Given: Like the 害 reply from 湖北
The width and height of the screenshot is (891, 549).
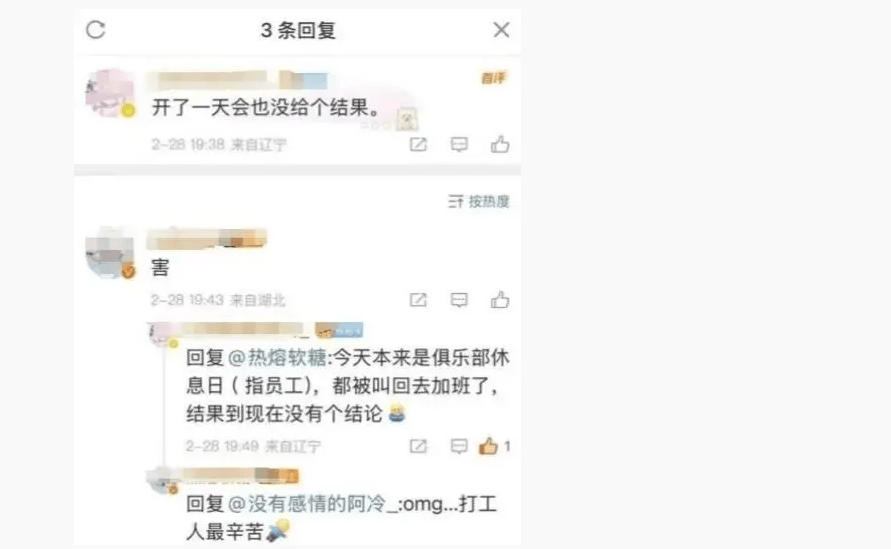Looking at the screenshot, I should [500, 300].
